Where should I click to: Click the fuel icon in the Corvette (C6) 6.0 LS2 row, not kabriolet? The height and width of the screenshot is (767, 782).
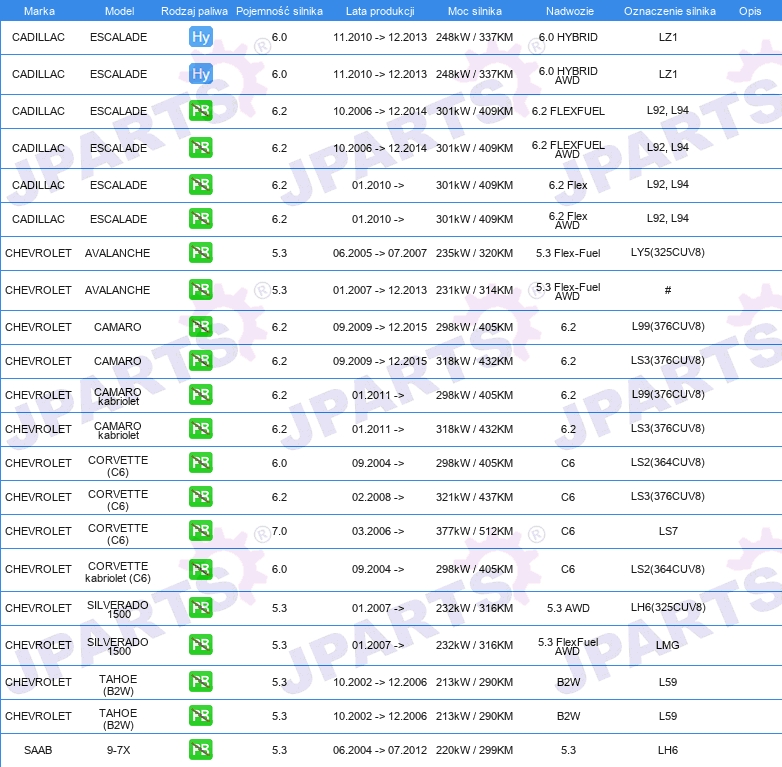(200, 462)
